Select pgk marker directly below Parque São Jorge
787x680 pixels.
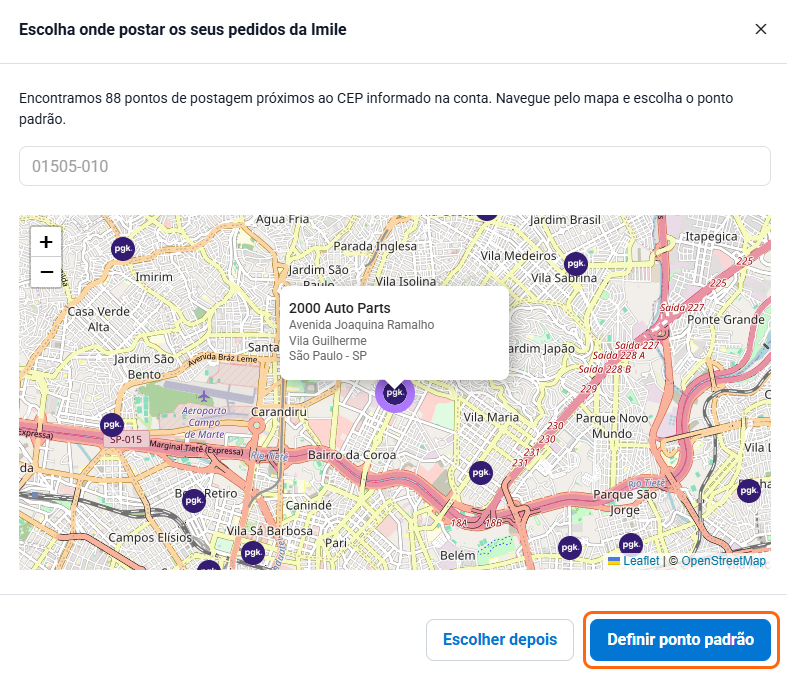coord(630,545)
